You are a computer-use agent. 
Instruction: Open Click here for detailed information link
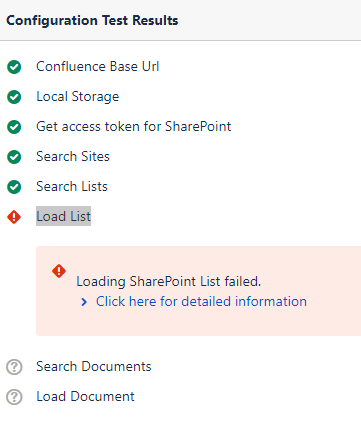pos(201,301)
